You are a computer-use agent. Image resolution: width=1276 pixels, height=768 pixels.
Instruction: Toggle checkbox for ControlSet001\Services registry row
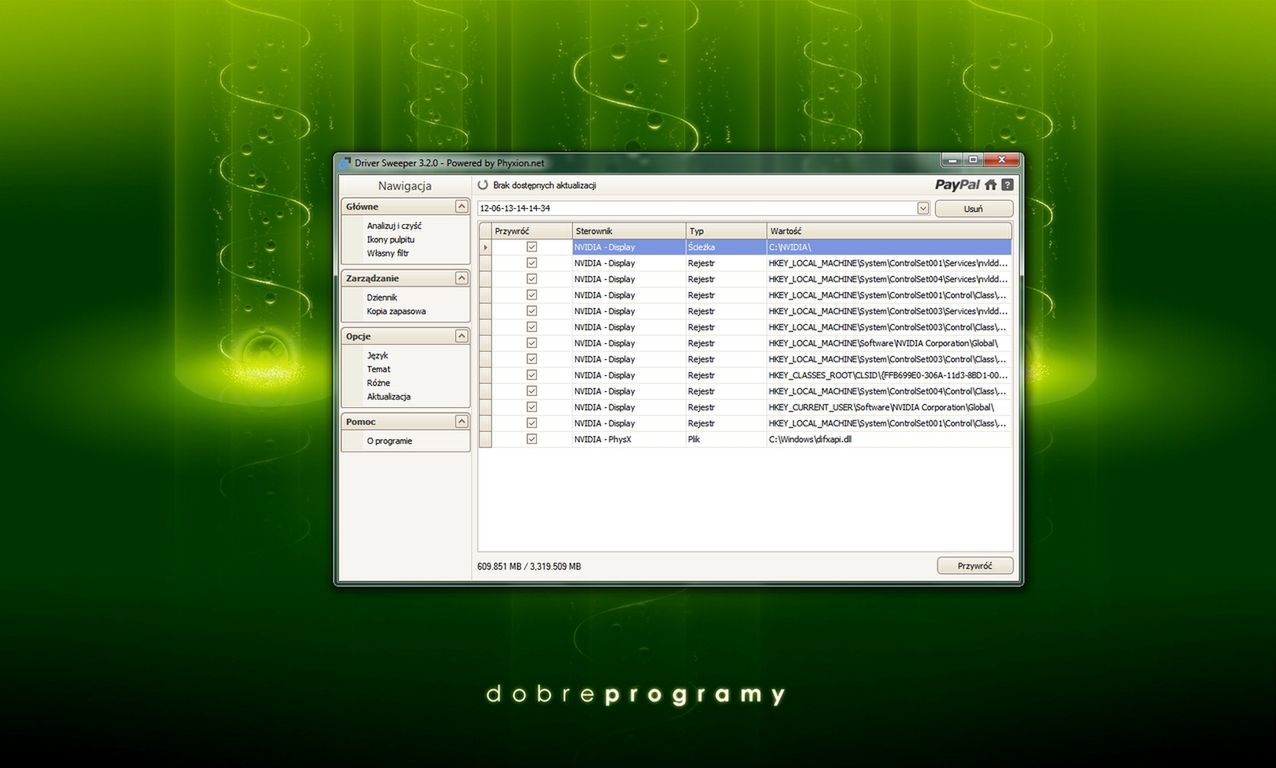tap(532, 263)
